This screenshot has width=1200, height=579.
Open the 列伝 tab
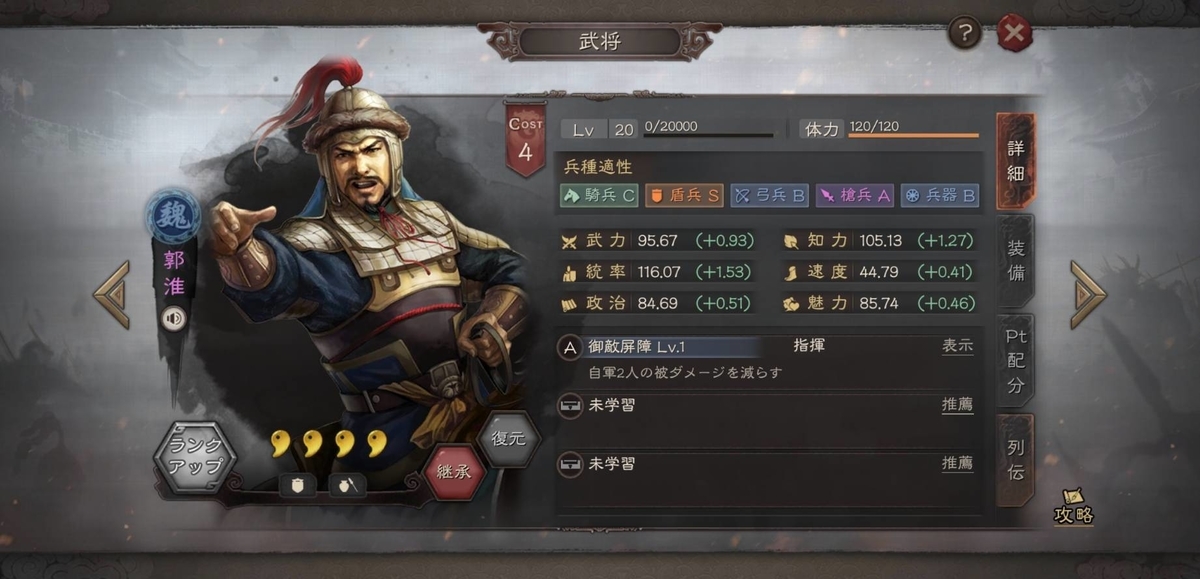tap(1016, 460)
